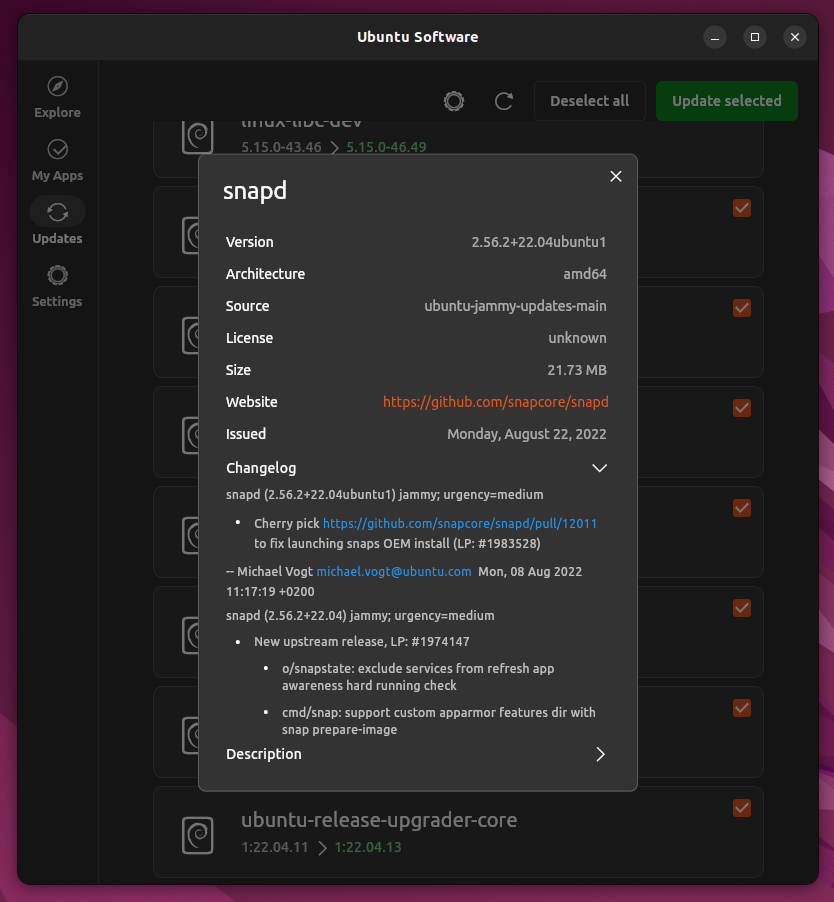The width and height of the screenshot is (834, 902).
Task: Open the snapd GitHub website link
Action: click(495, 402)
